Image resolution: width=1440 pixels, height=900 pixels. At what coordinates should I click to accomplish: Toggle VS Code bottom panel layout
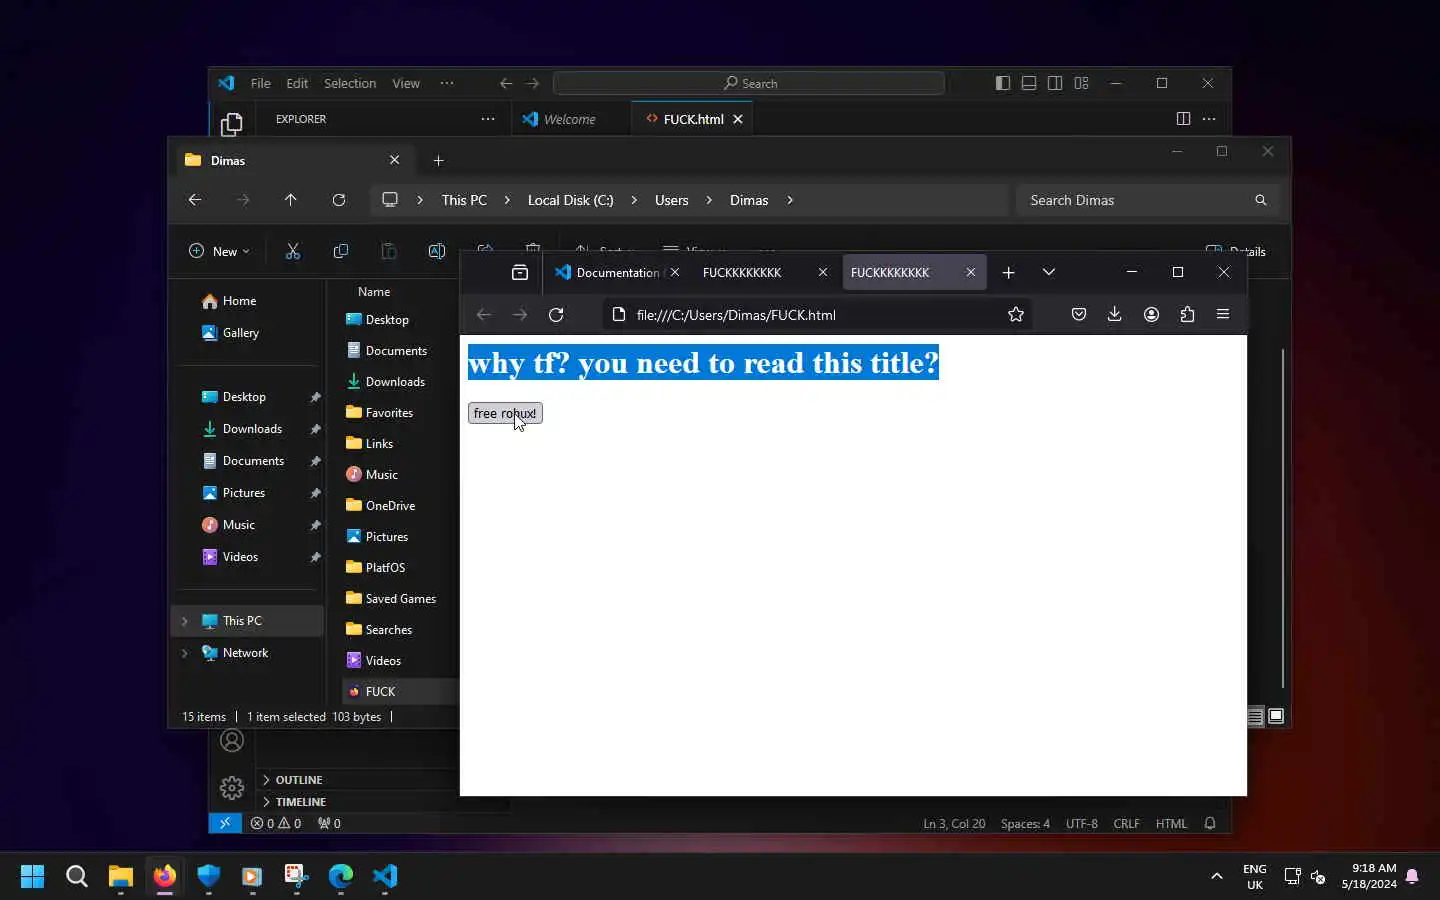point(1028,83)
